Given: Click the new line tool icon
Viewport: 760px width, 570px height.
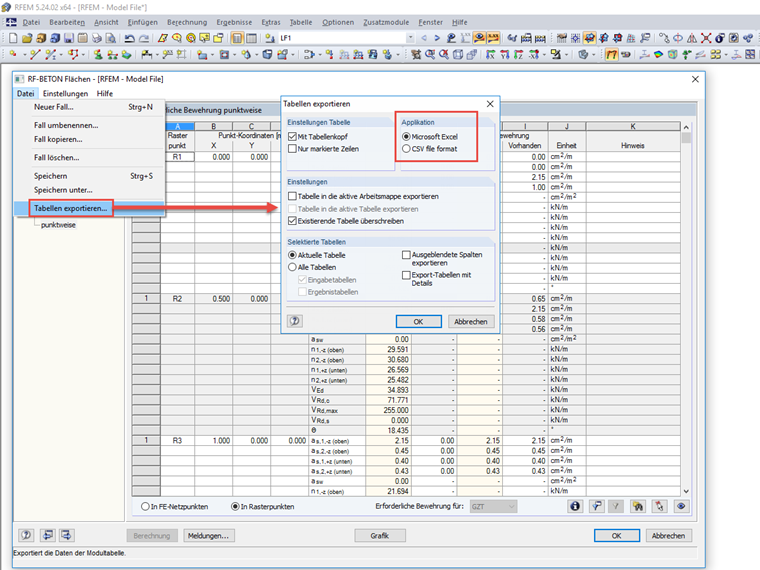Looking at the screenshot, I should [x=35, y=54].
